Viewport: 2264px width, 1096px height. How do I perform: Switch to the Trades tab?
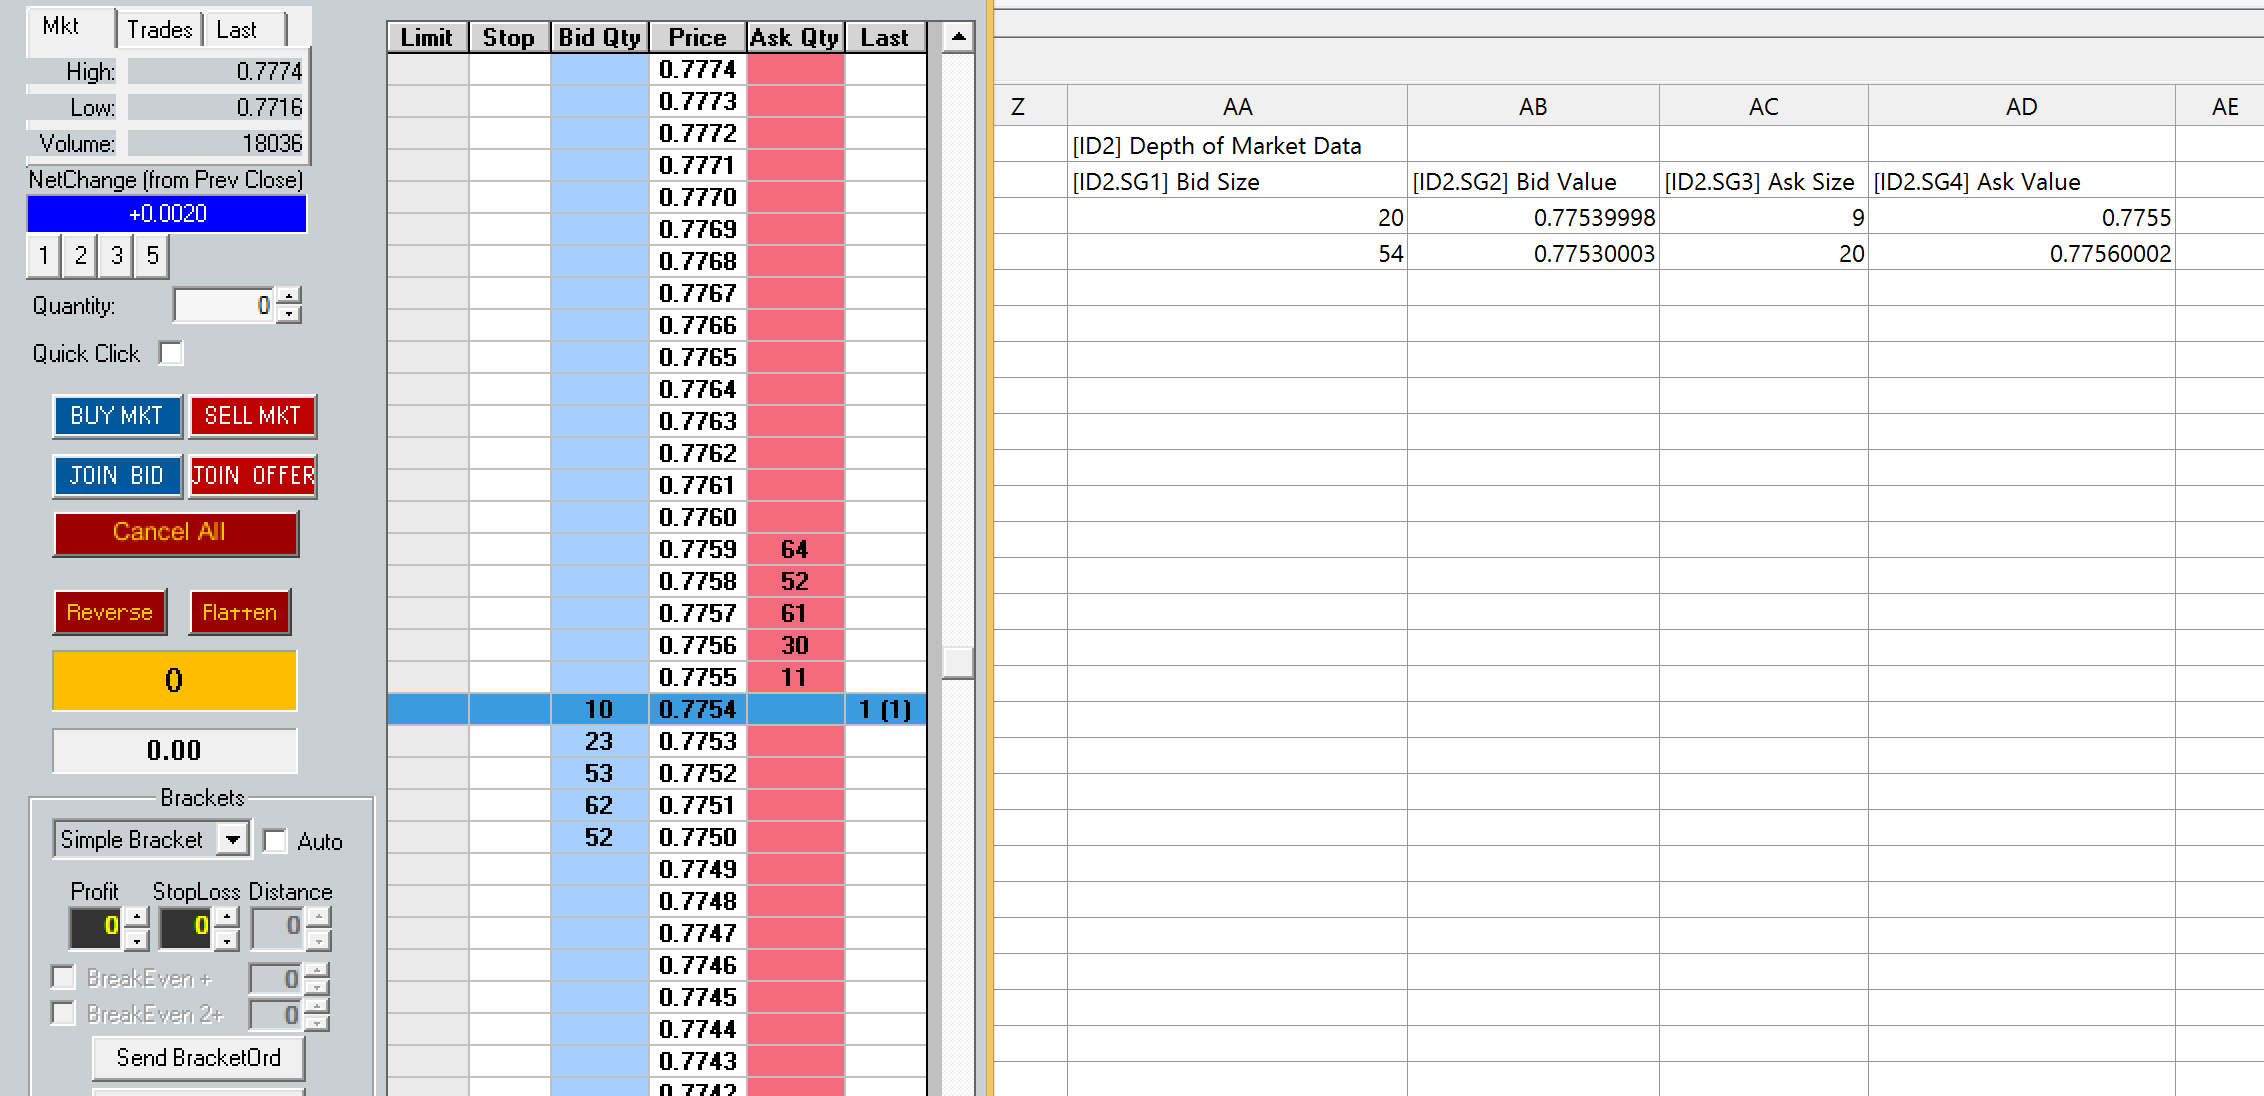(x=159, y=30)
